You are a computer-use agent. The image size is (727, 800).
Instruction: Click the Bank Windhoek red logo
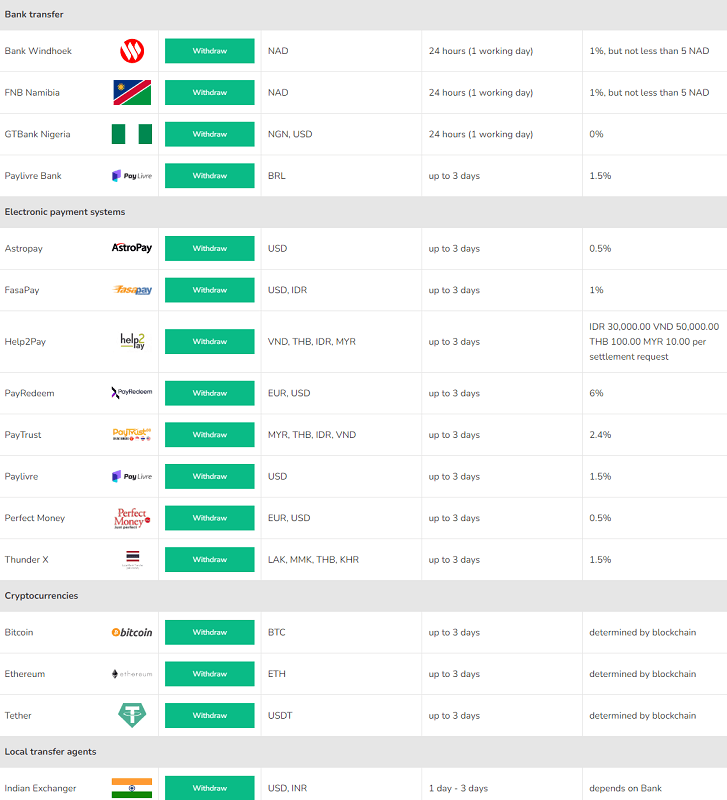click(132, 51)
